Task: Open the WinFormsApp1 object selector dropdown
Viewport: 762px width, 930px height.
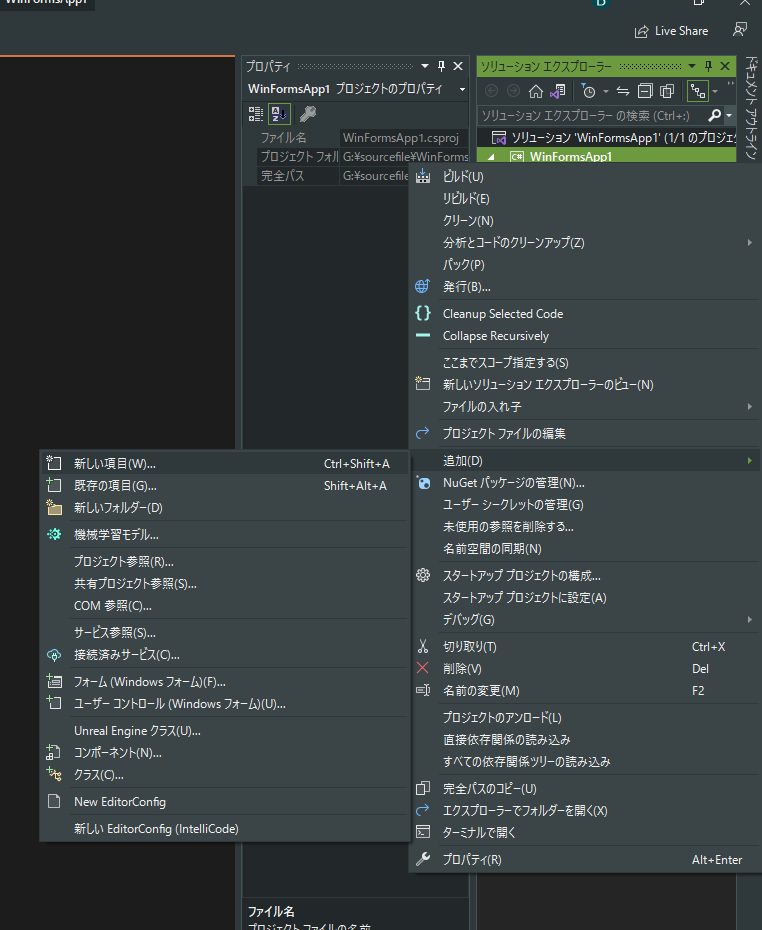Action: point(462,90)
